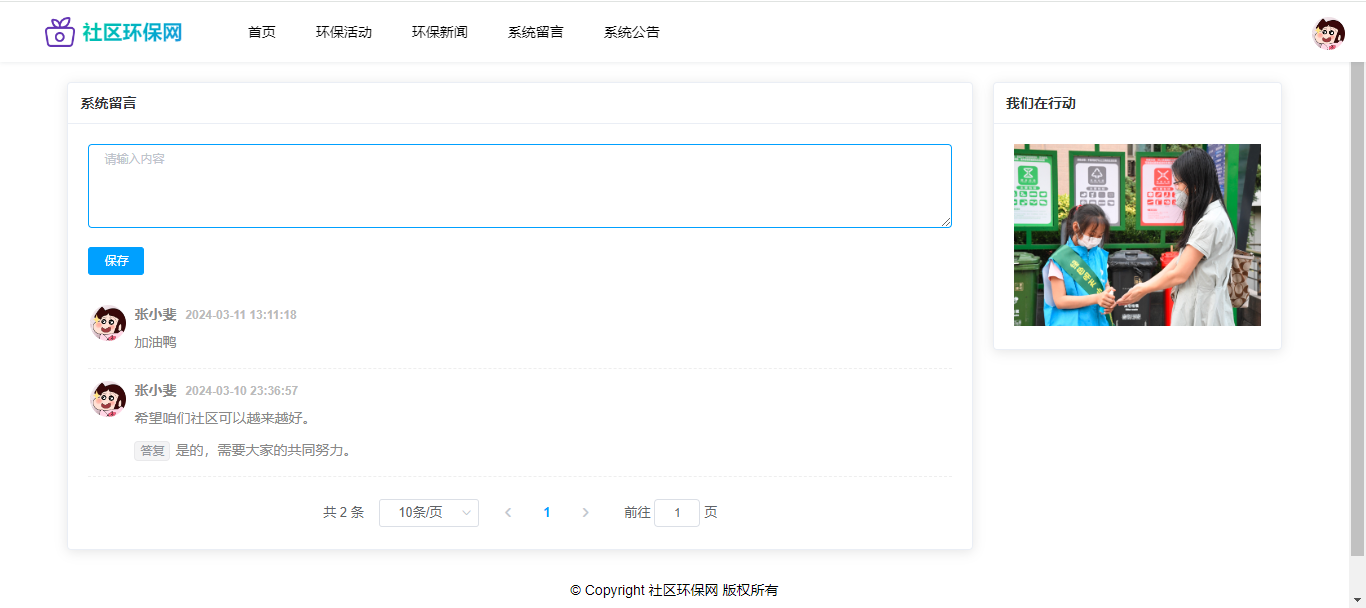Click the timestamp 2024-03-10 23:36:57

tap(241, 391)
